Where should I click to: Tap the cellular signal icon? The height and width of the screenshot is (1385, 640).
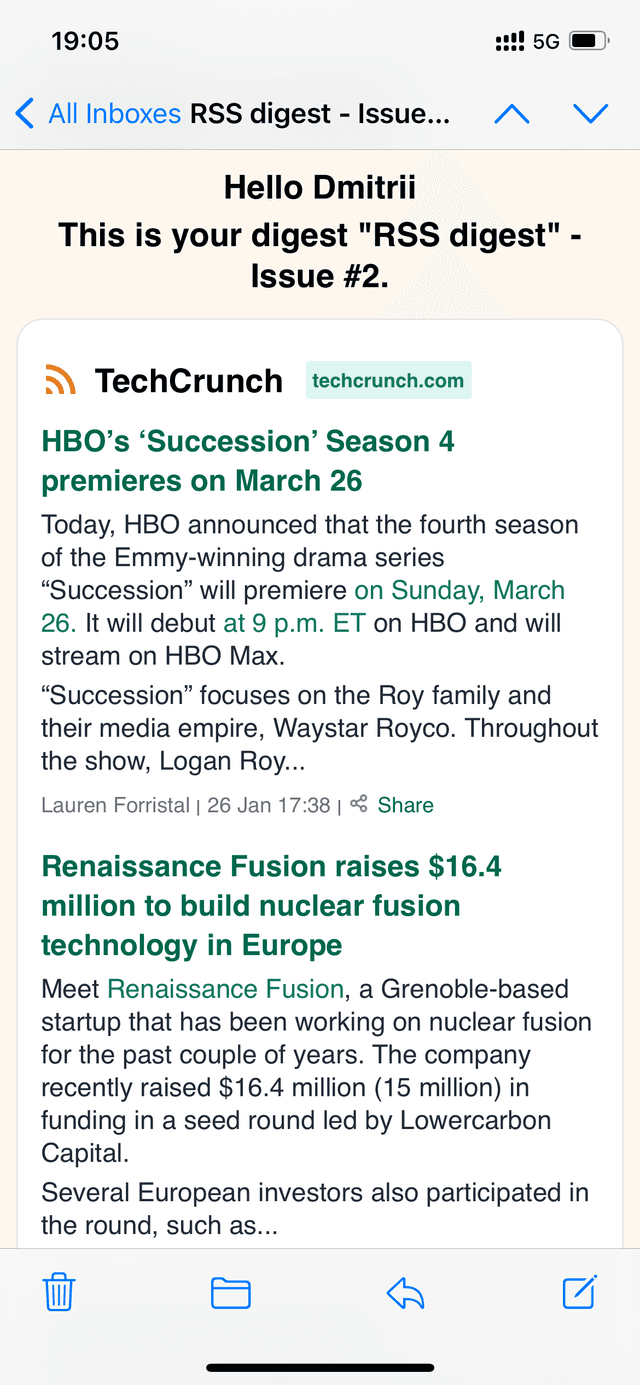(x=510, y=41)
